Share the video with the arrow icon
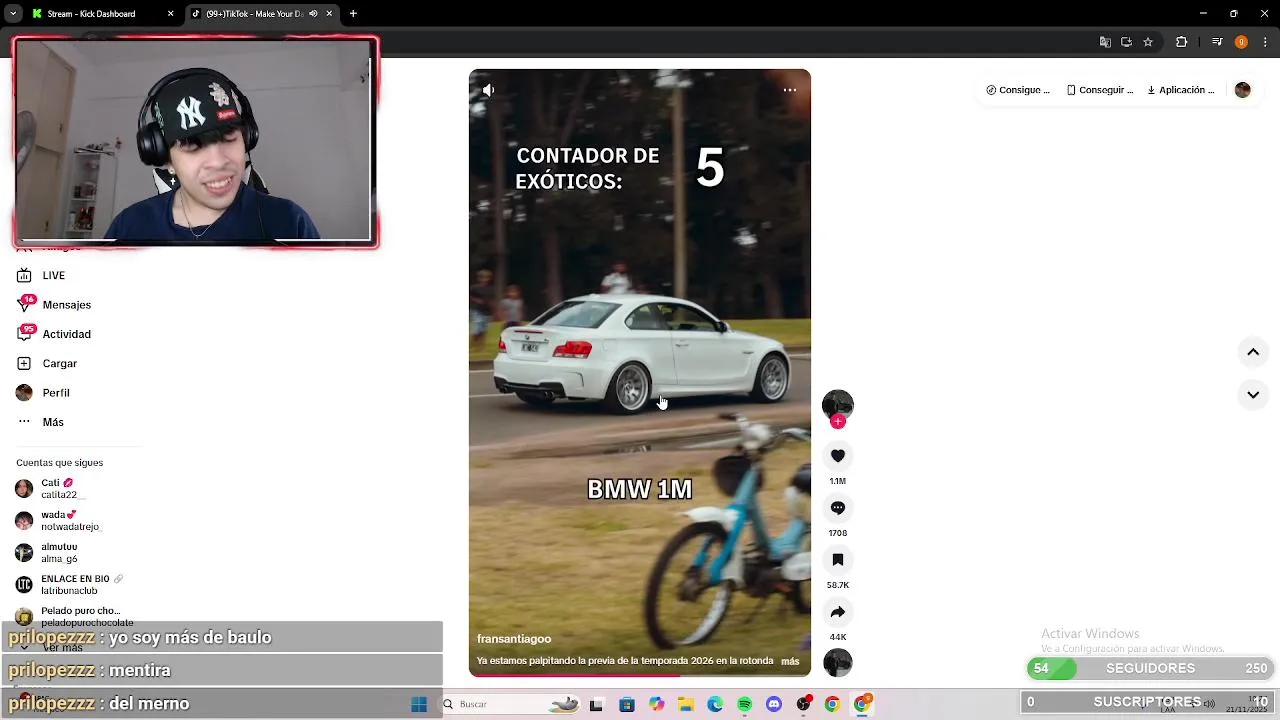This screenshot has width=1280, height=720. click(838, 612)
